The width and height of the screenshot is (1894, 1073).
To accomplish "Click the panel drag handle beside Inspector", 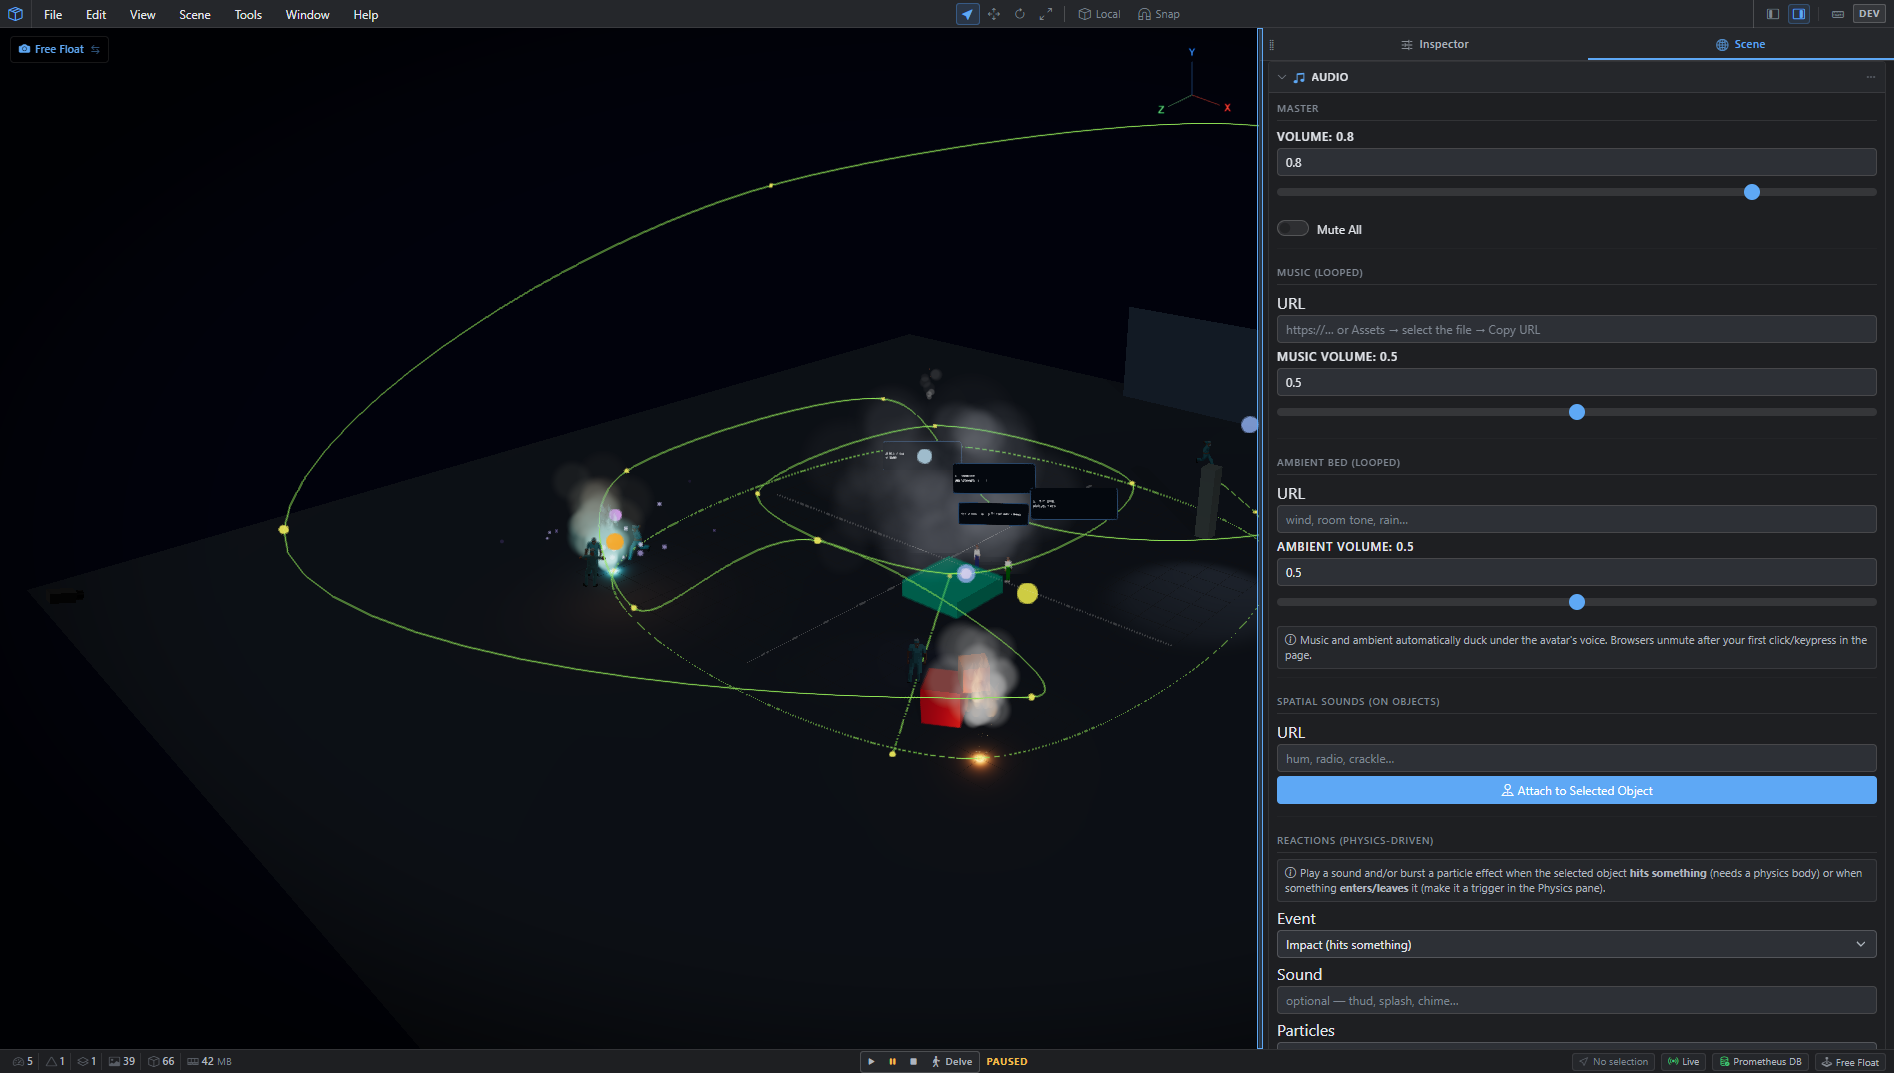I will (1271, 44).
